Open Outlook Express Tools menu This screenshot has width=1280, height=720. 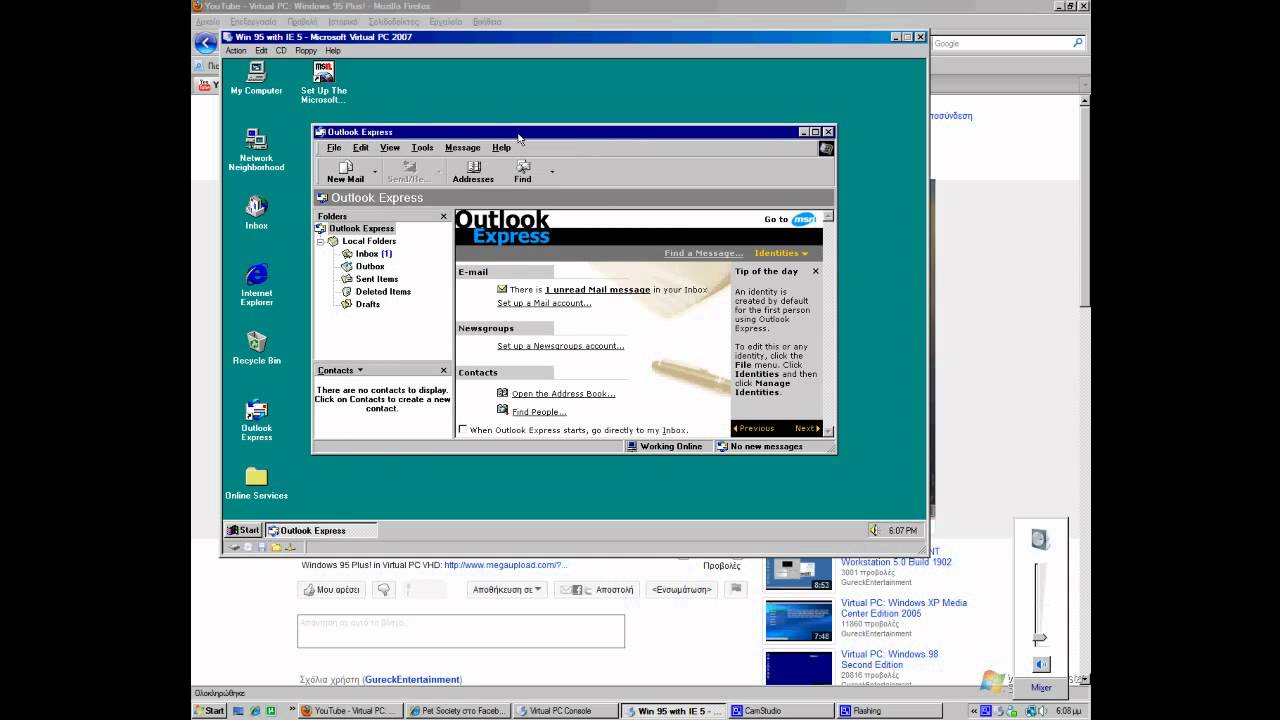(422, 147)
